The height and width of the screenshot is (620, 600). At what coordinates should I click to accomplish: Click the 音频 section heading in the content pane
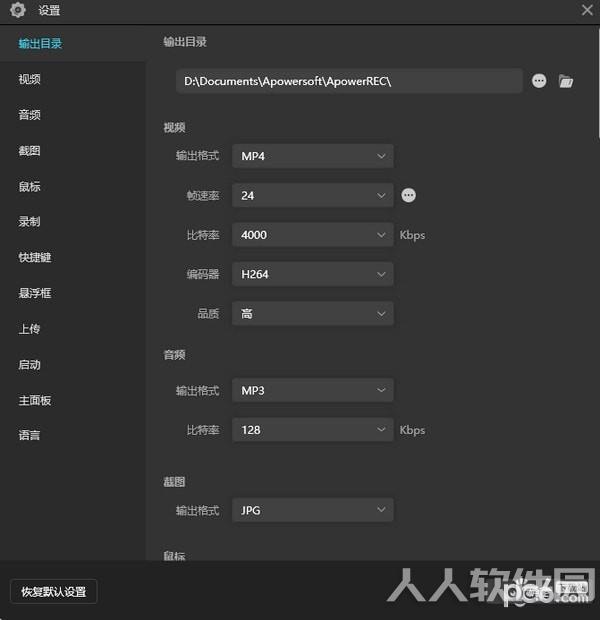pyautogui.click(x=174, y=355)
